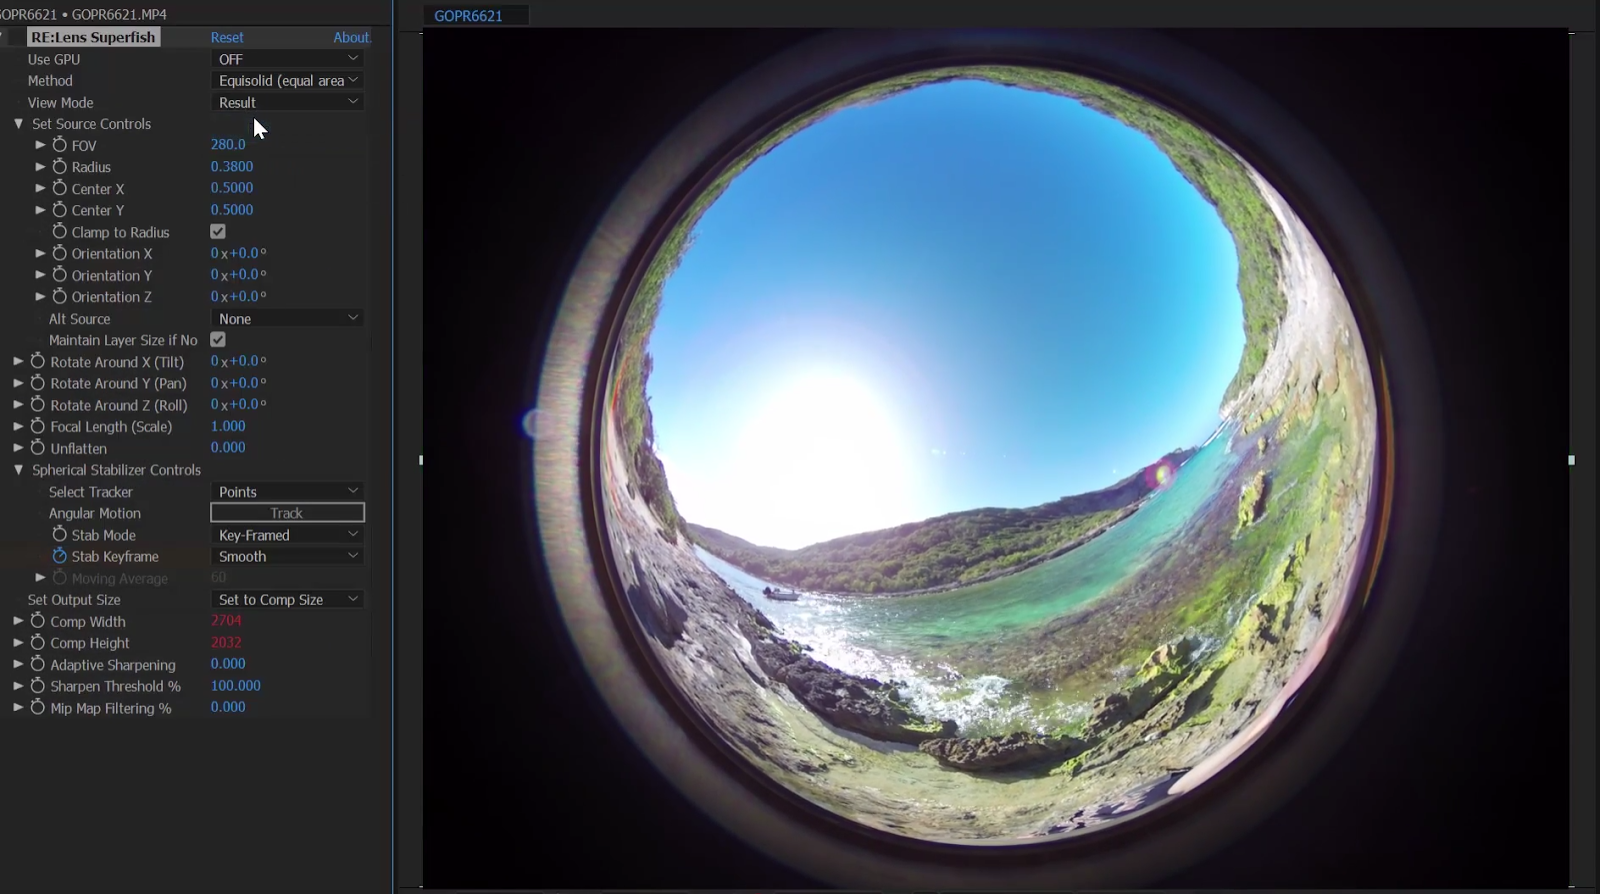Viewport: 1600px width, 894px height.
Task: Open the Stab Keyframe Smooth dropdown
Action: (x=287, y=556)
